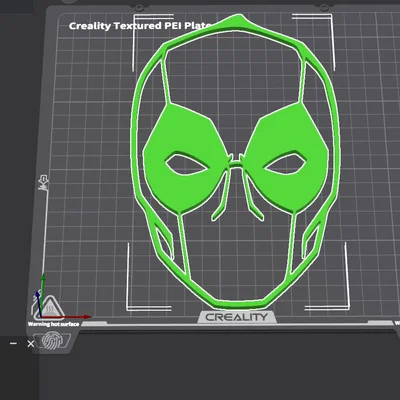Click the Warning hot surface text

point(54,324)
